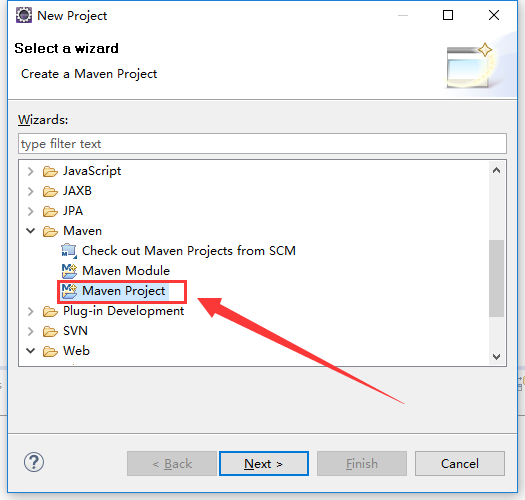
Task: Expand the Plug-in Development category
Action: pyautogui.click(x=31, y=311)
